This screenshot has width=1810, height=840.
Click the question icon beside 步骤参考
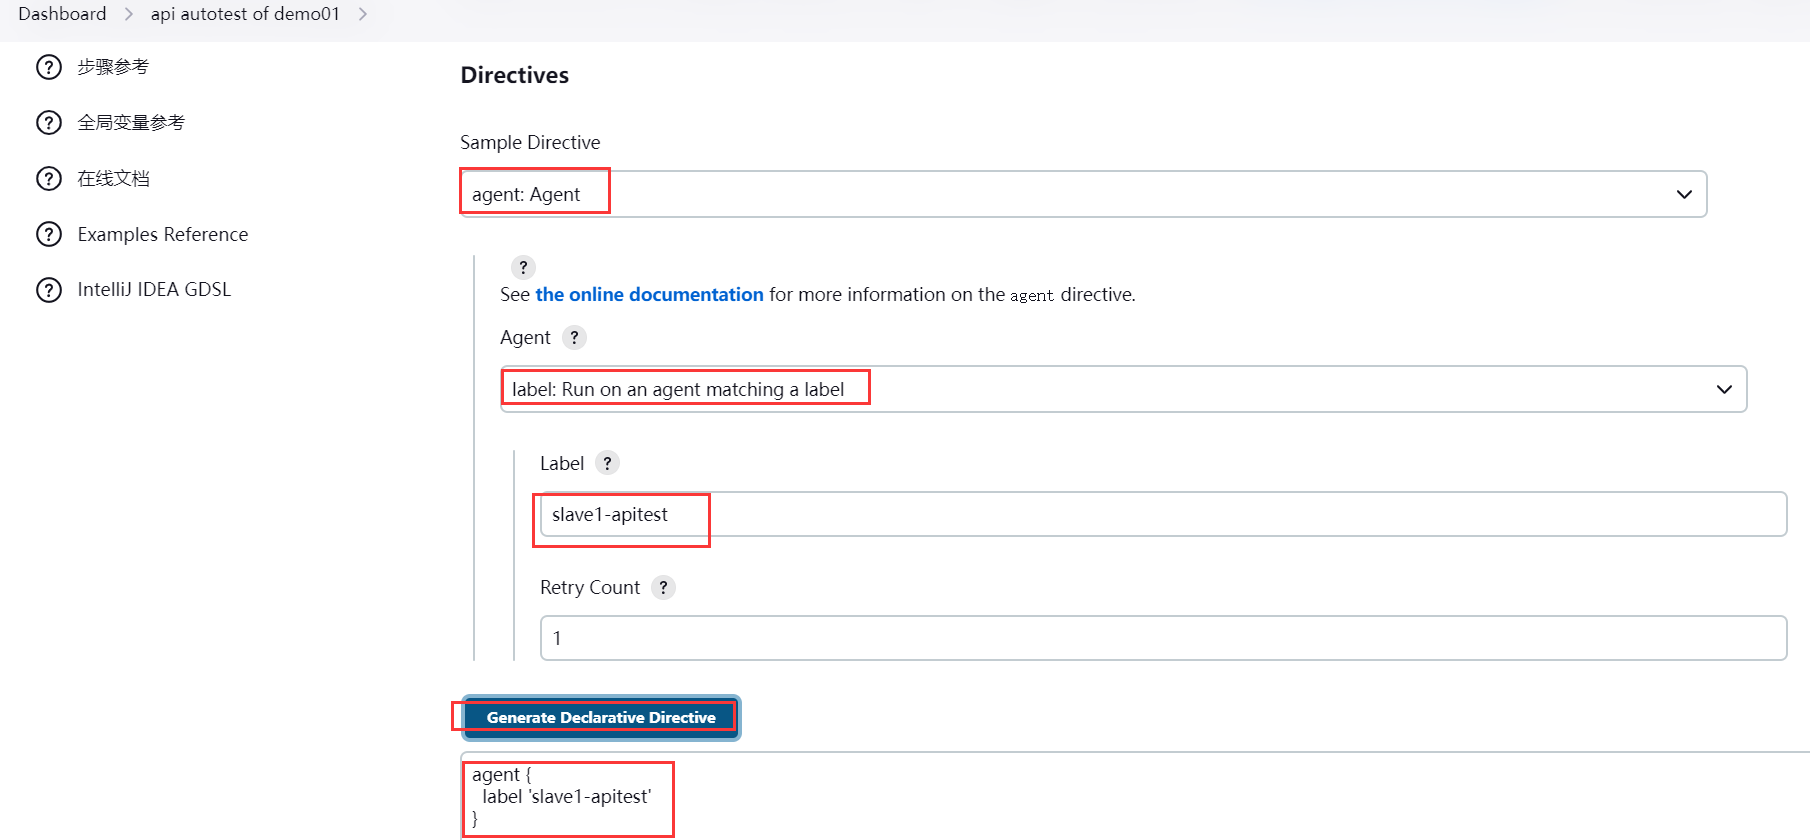[49, 67]
